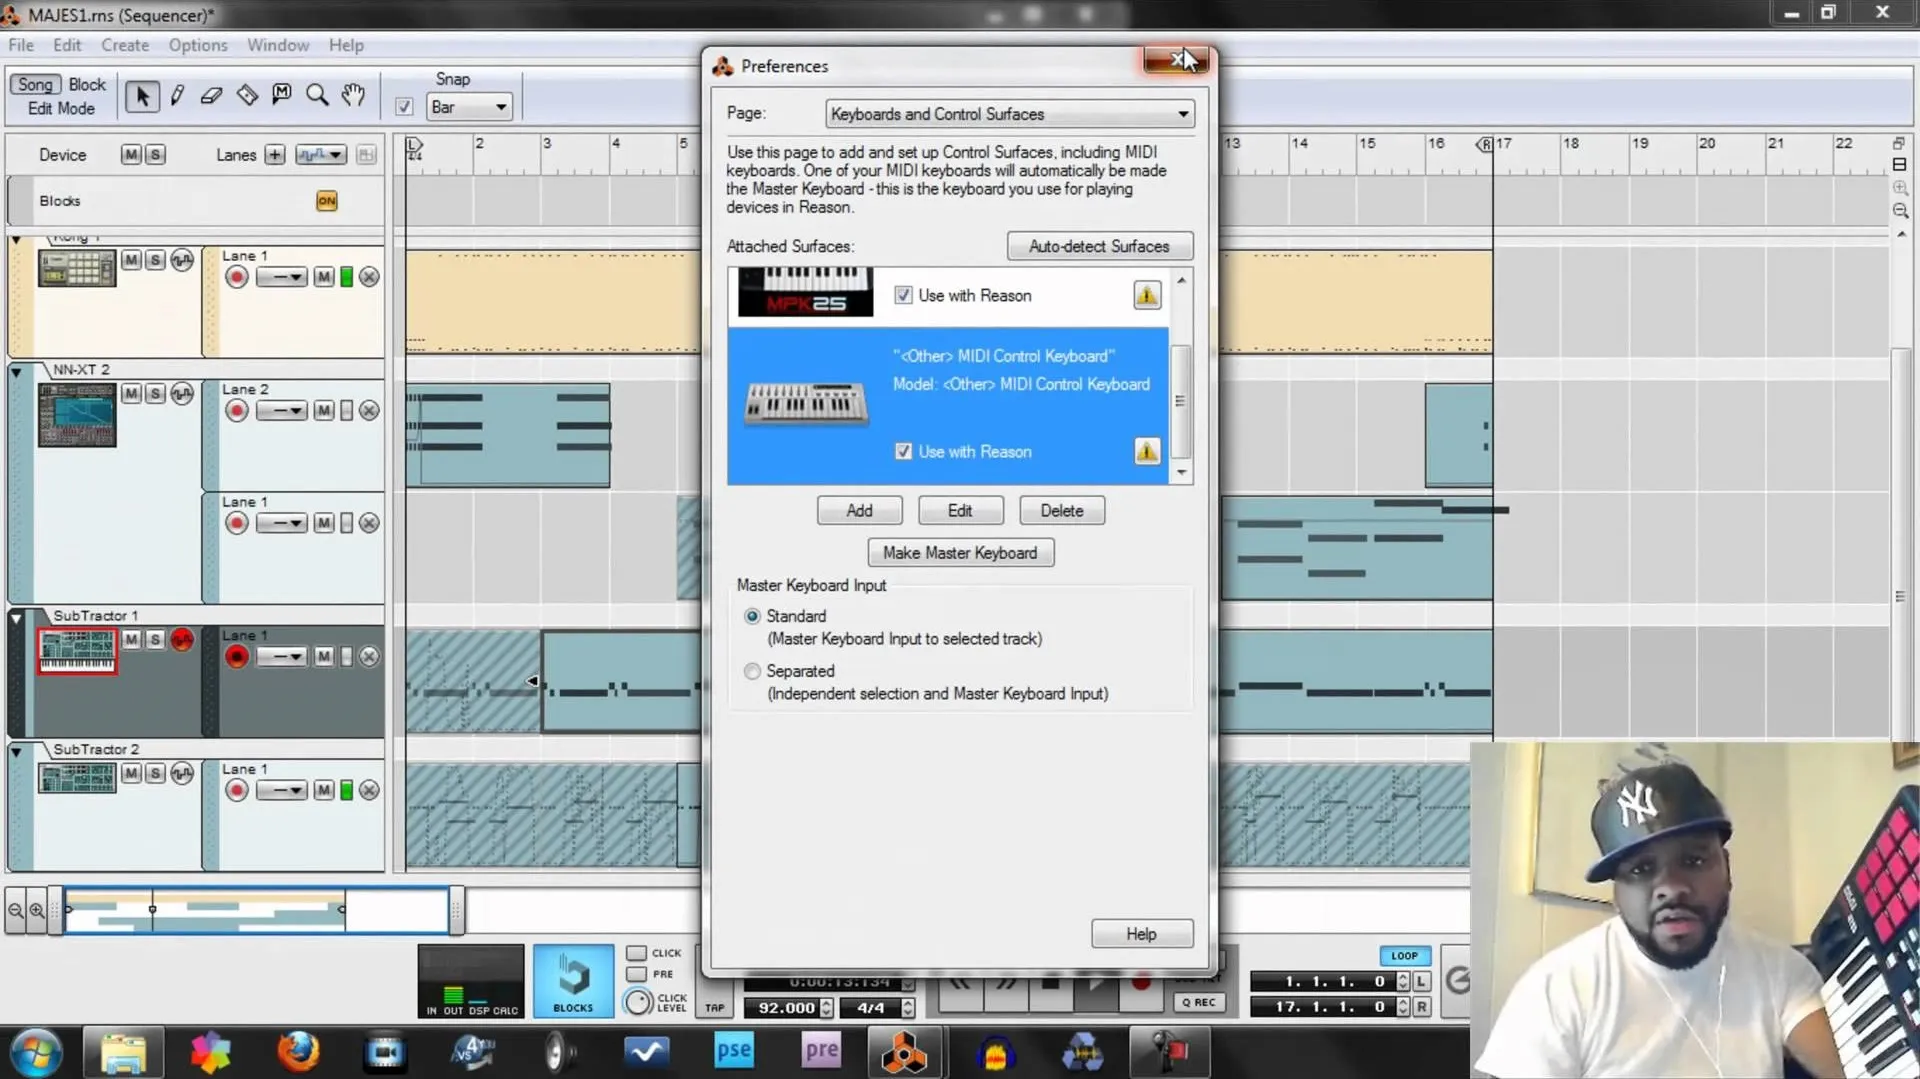Select the Razor tool
Viewport: 1920px width, 1079px height.
click(x=247, y=95)
